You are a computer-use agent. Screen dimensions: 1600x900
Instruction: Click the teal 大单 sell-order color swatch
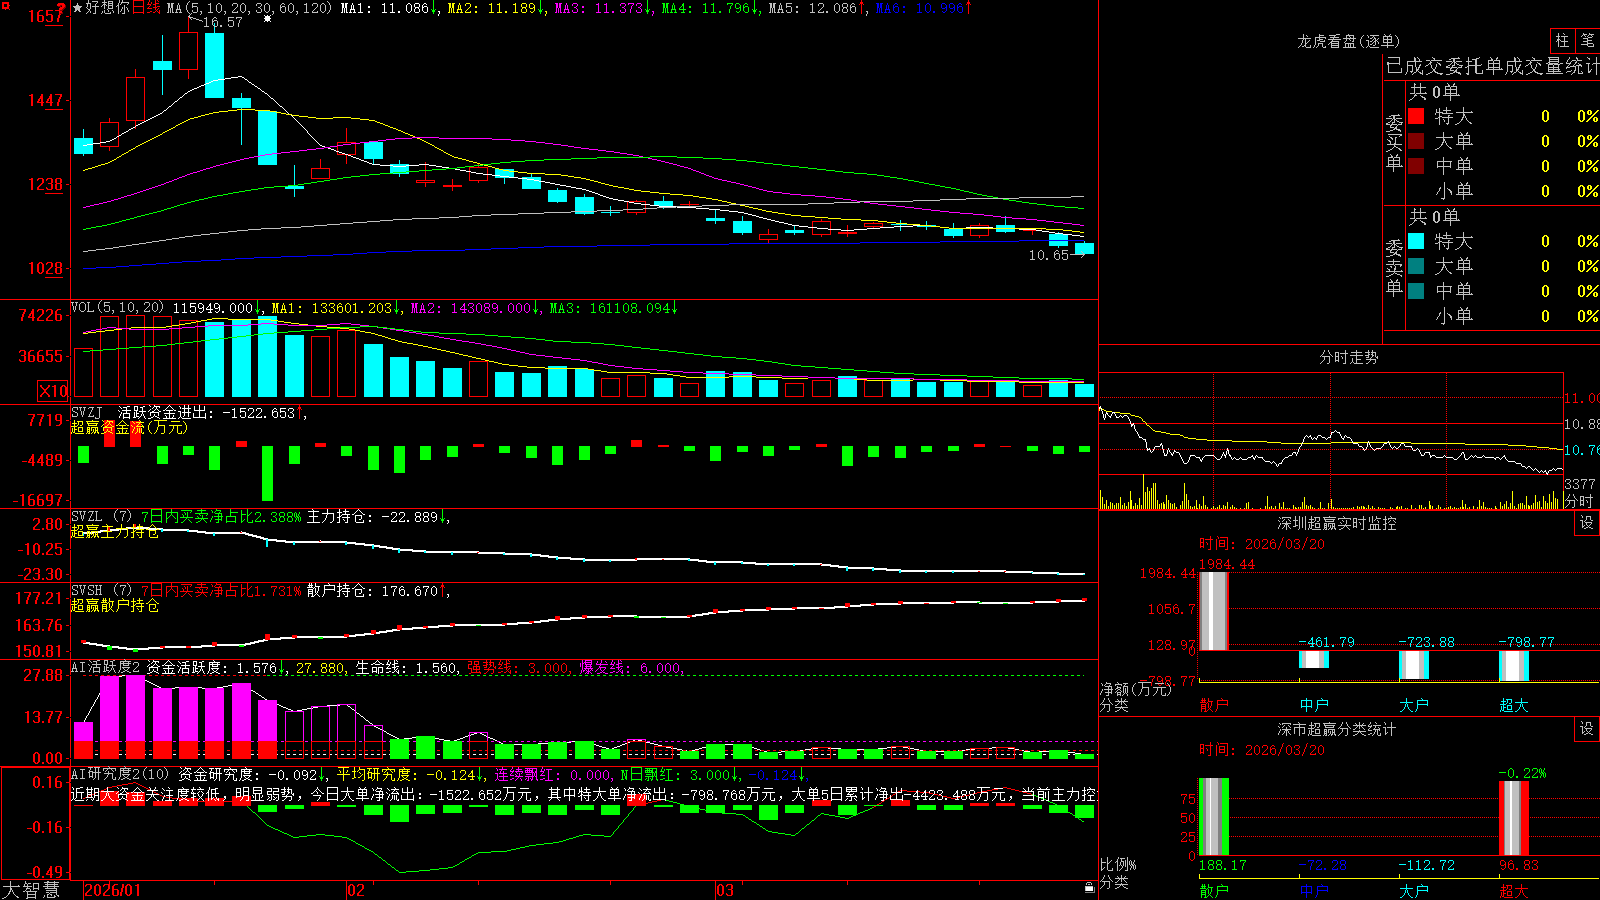(x=1416, y=266)
